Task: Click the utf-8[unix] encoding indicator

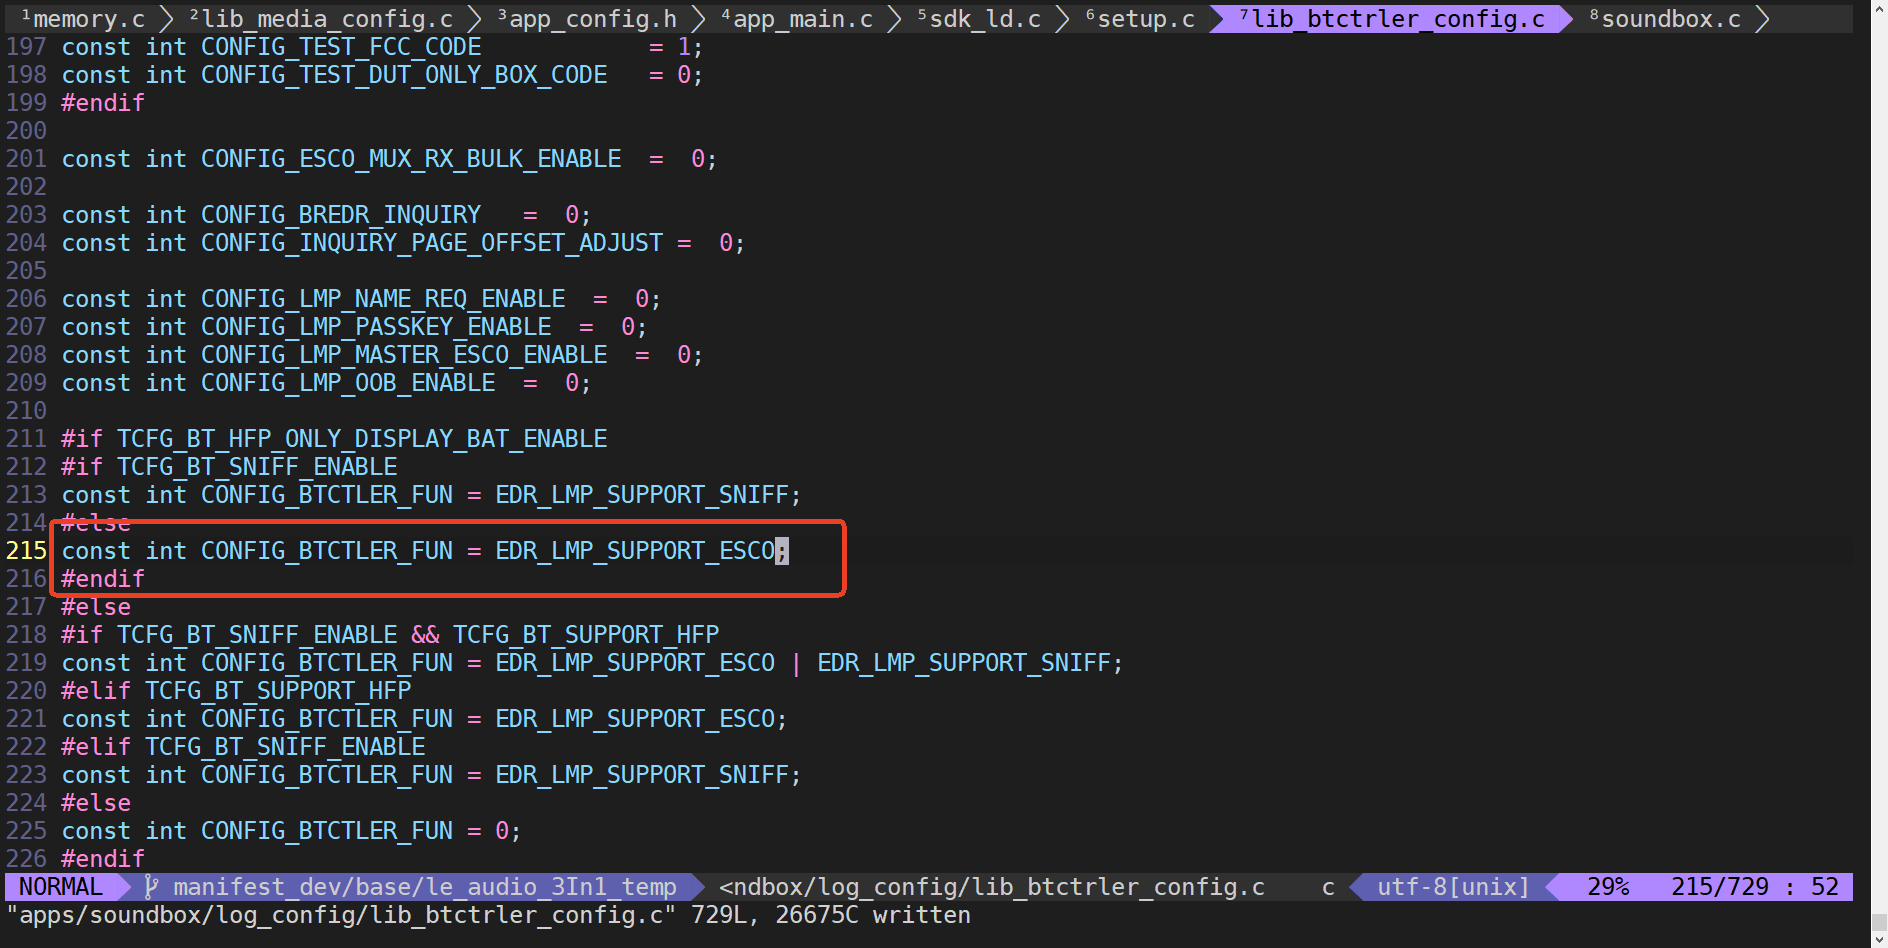Action: pyautogui.click(x=1454, y=887)
